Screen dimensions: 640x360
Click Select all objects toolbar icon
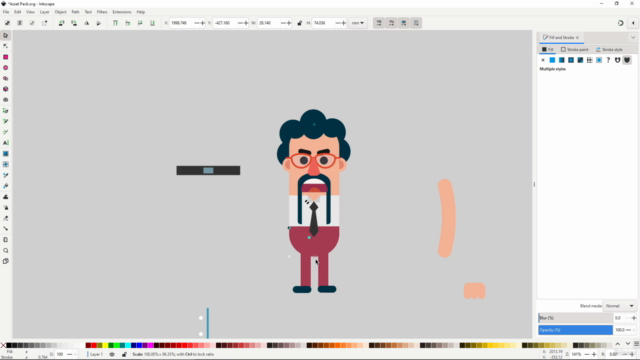pyautogui.click(x=7, y=23)
